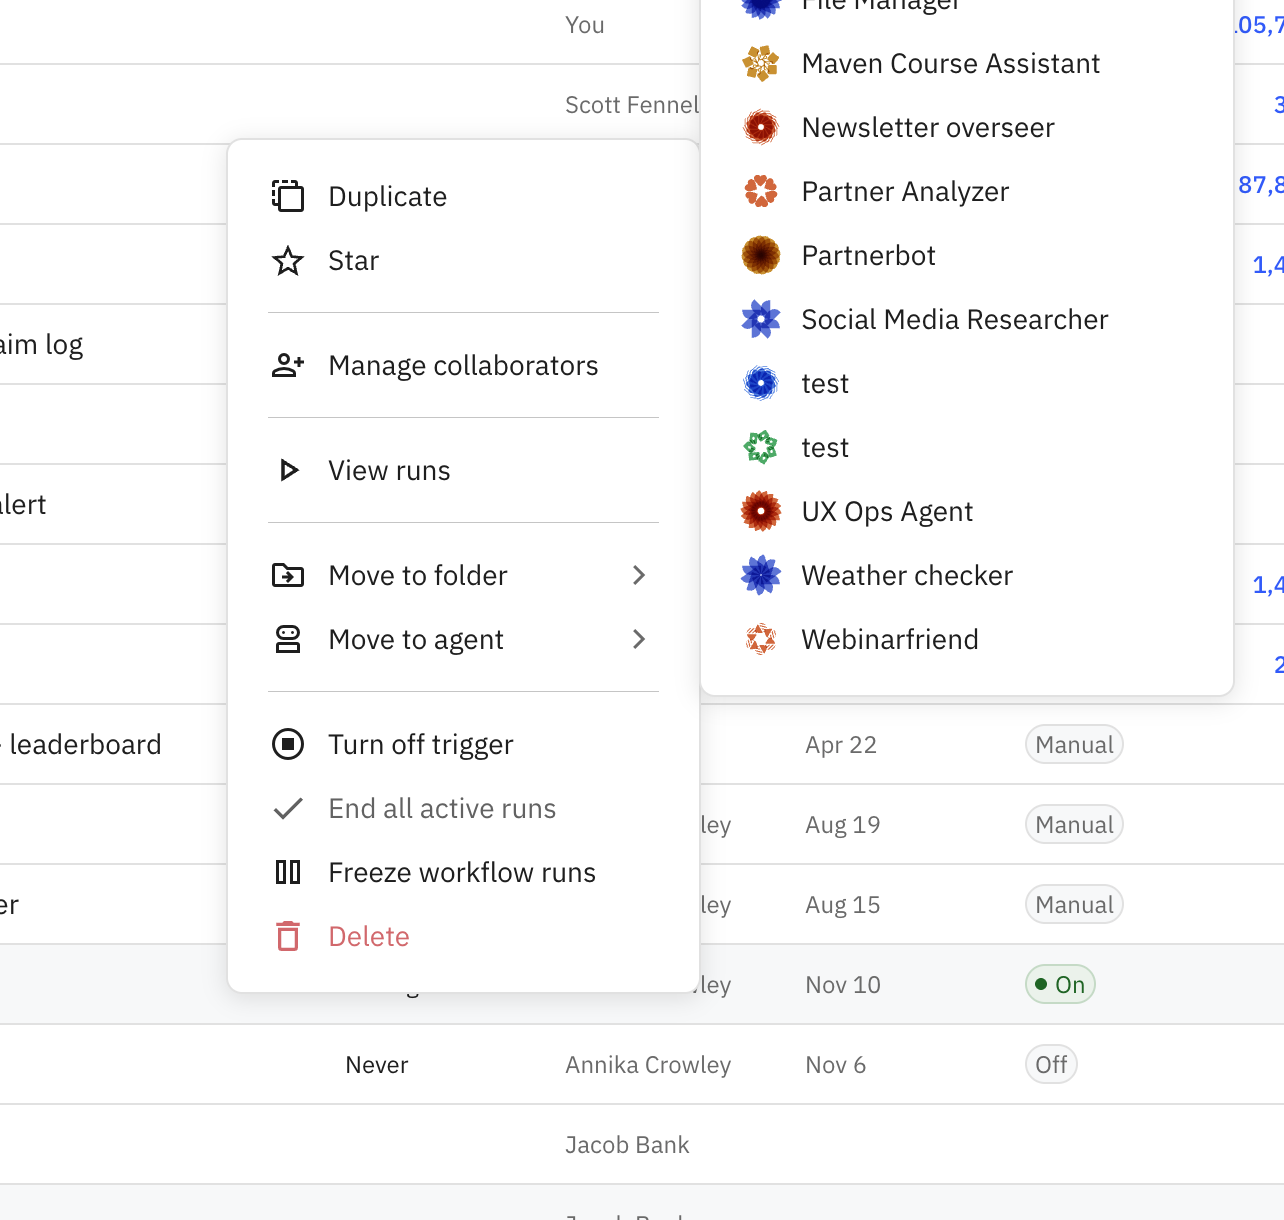The width and height of the screenshot is (1284, 1220).
Task: Select Social Media Researcher from agent list
Action: coord(954,320)
